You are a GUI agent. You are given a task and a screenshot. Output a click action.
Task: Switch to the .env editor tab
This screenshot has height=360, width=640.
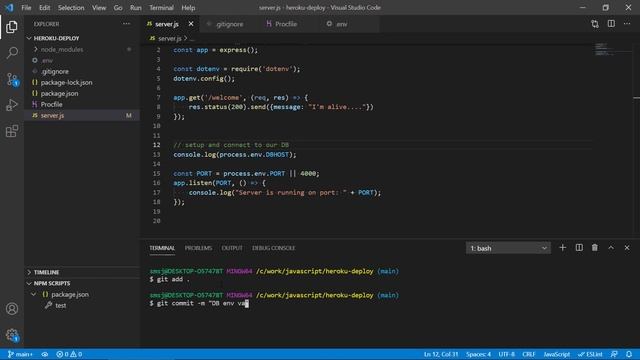pyautogui.click(x=341, y=24)
